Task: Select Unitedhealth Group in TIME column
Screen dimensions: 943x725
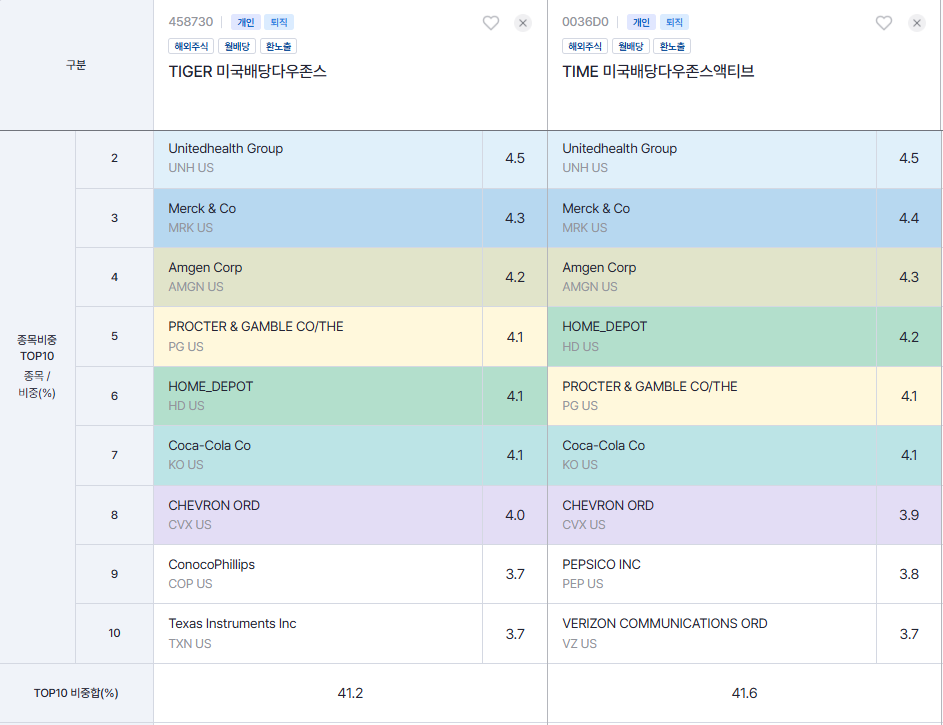Action: click(711, 159)
